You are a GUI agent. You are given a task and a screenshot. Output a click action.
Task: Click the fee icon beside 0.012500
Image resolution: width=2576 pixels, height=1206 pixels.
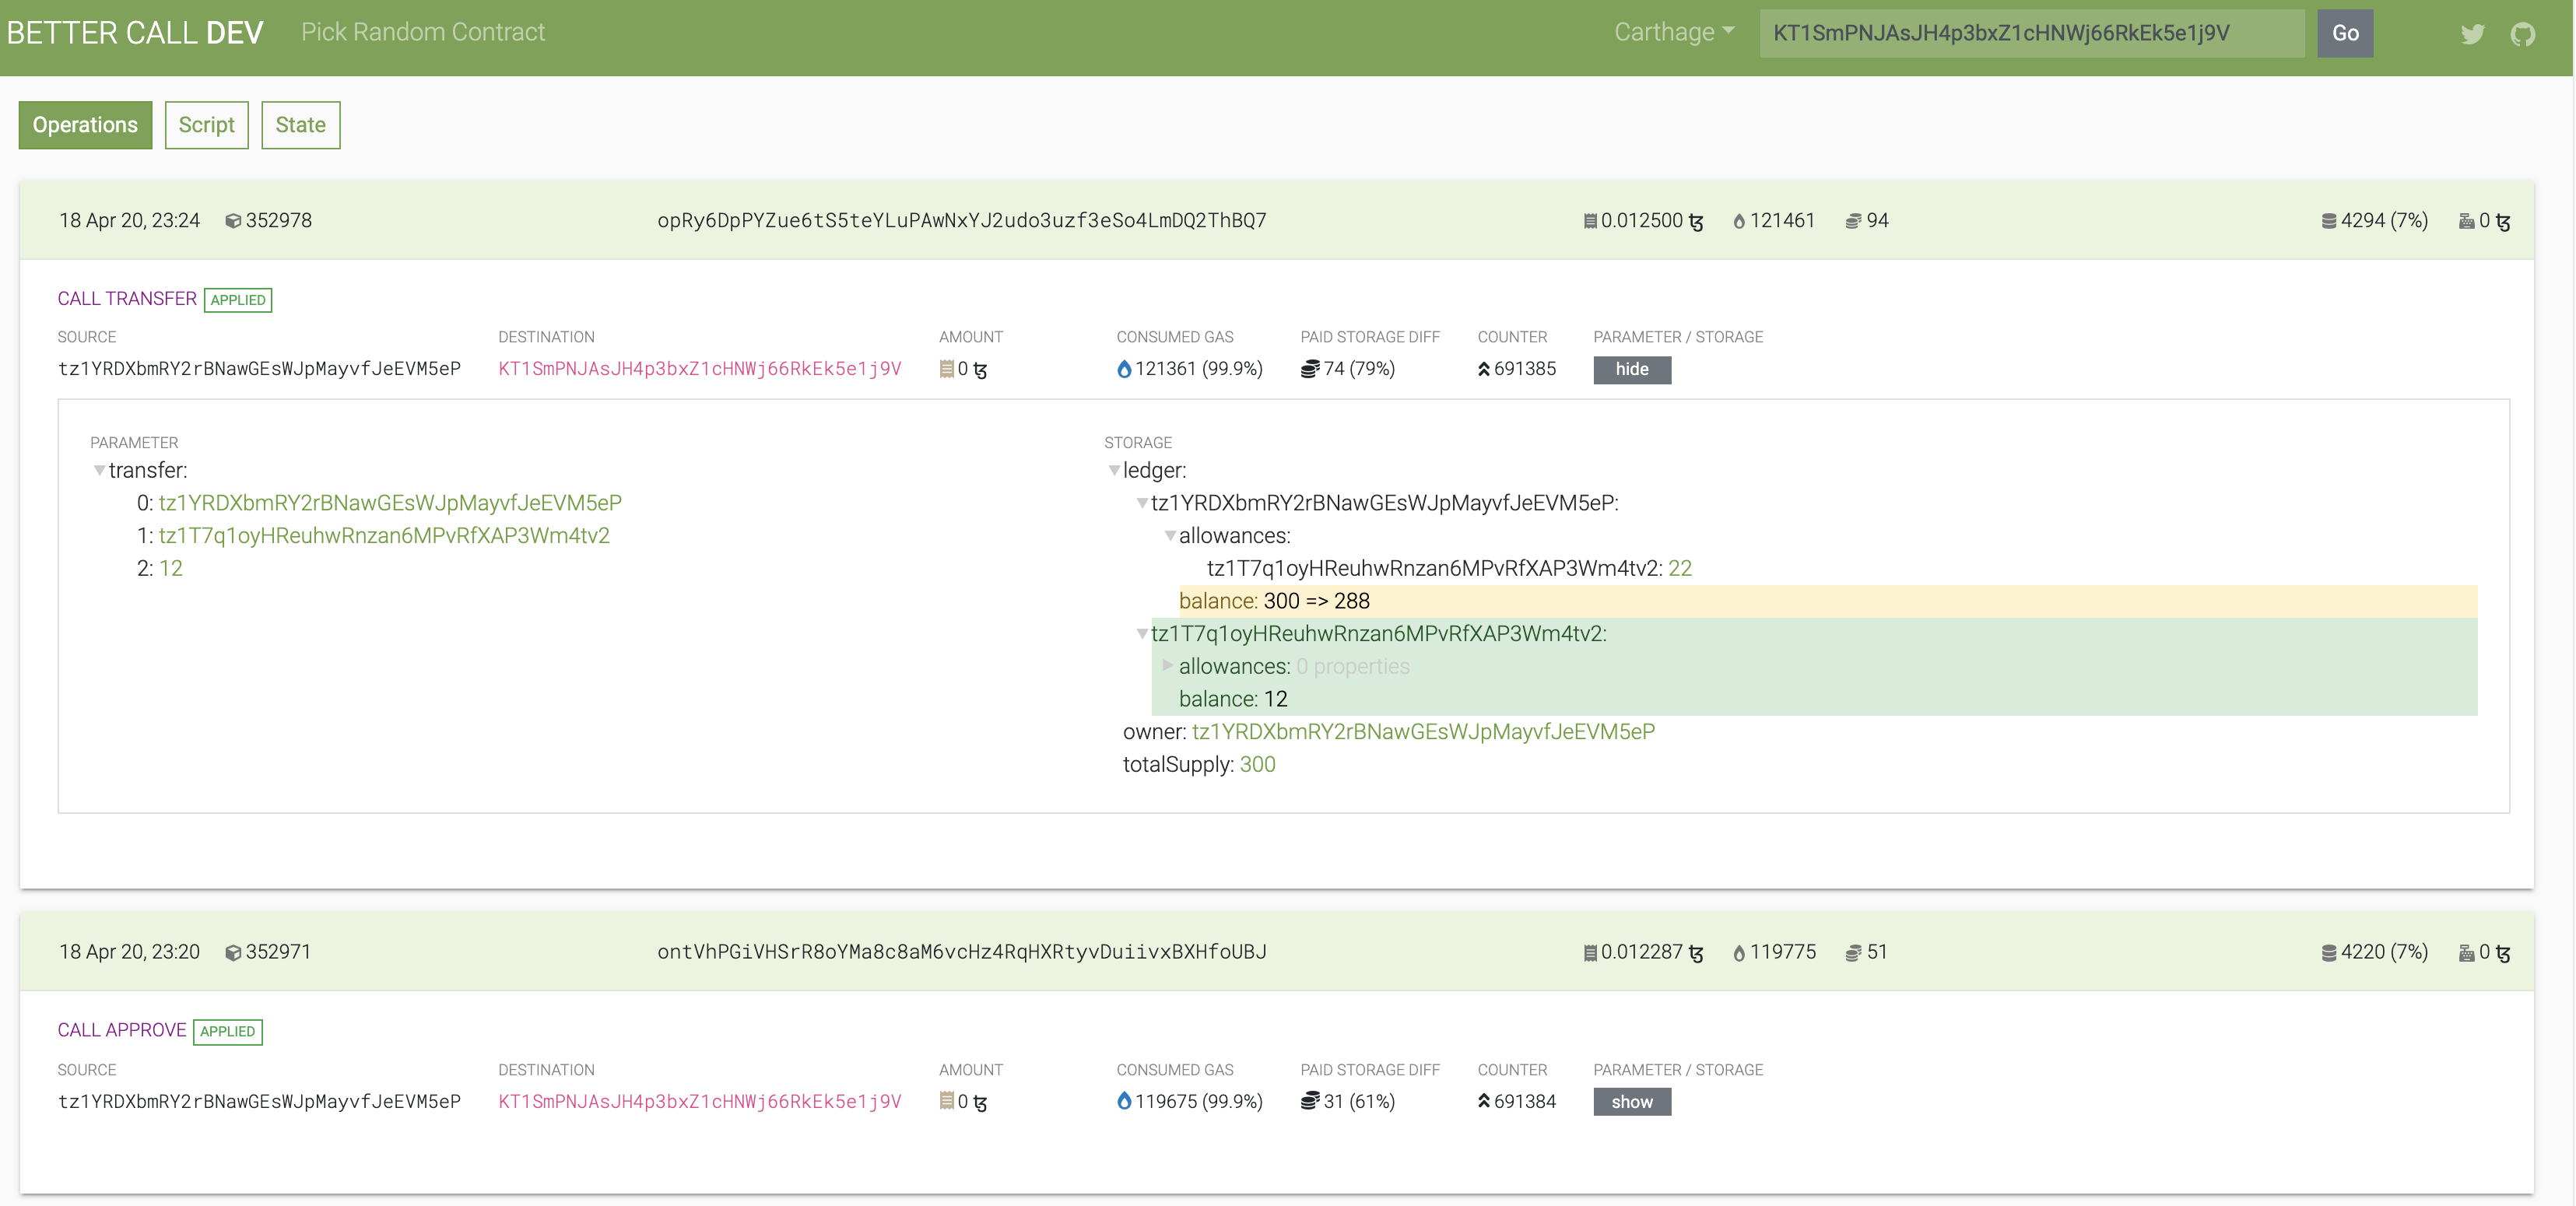click(1590, 221)
